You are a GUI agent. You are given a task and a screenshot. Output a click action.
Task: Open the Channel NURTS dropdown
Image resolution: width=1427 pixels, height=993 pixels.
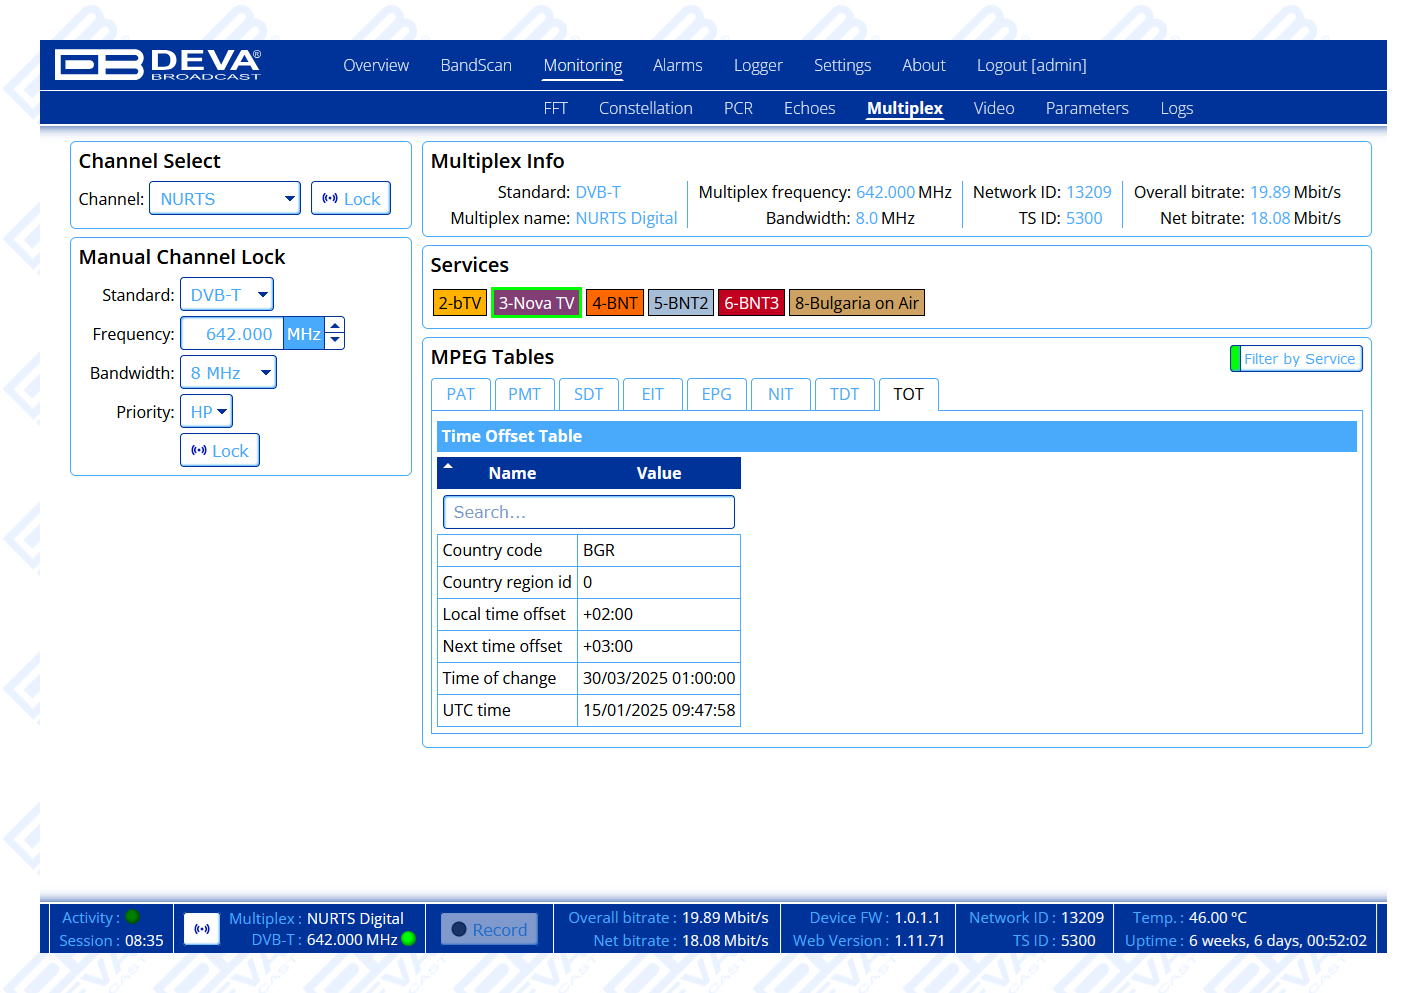225,199
